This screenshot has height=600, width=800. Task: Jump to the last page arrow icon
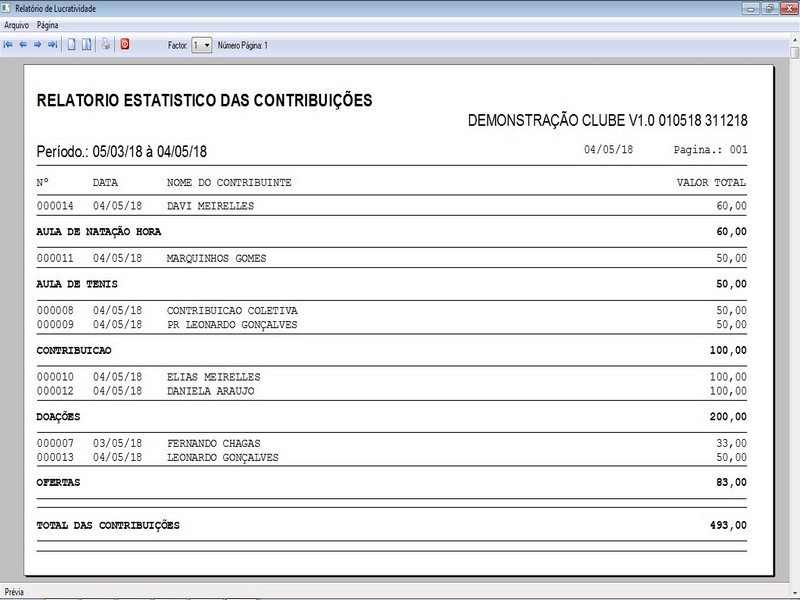[x=53, y=45]
